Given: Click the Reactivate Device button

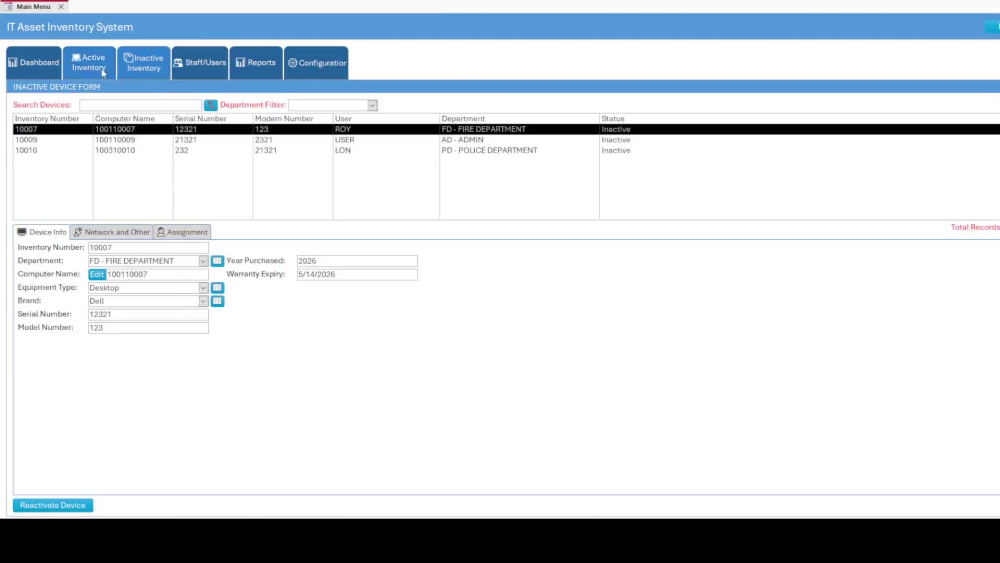Looking at the screenshot, I should pyautogui.click(x=53, y=505).
